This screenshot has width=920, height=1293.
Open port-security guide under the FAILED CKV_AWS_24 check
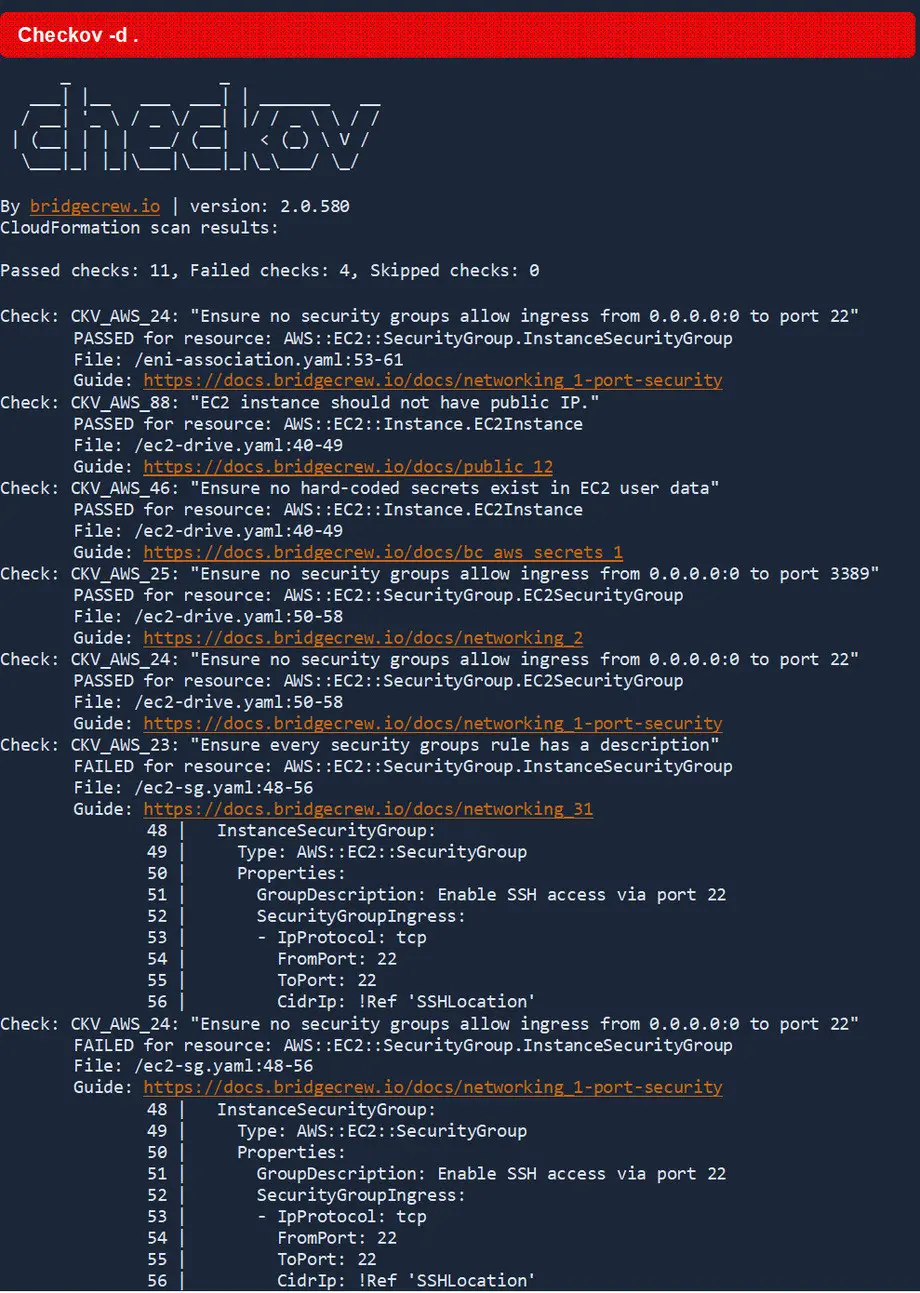(x=432, y=1087)
